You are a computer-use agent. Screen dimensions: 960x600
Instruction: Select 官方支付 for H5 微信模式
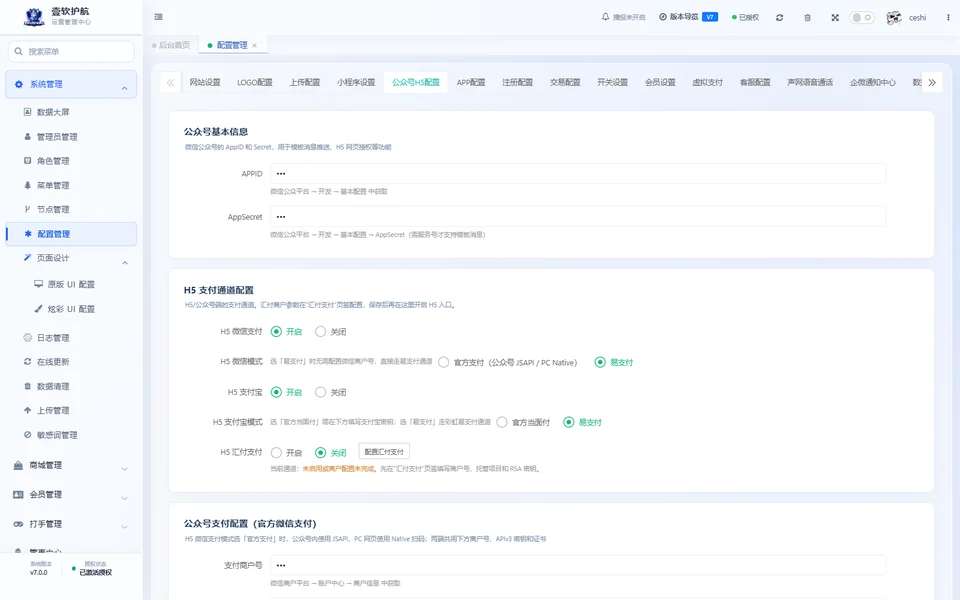[x=444, y=362]
